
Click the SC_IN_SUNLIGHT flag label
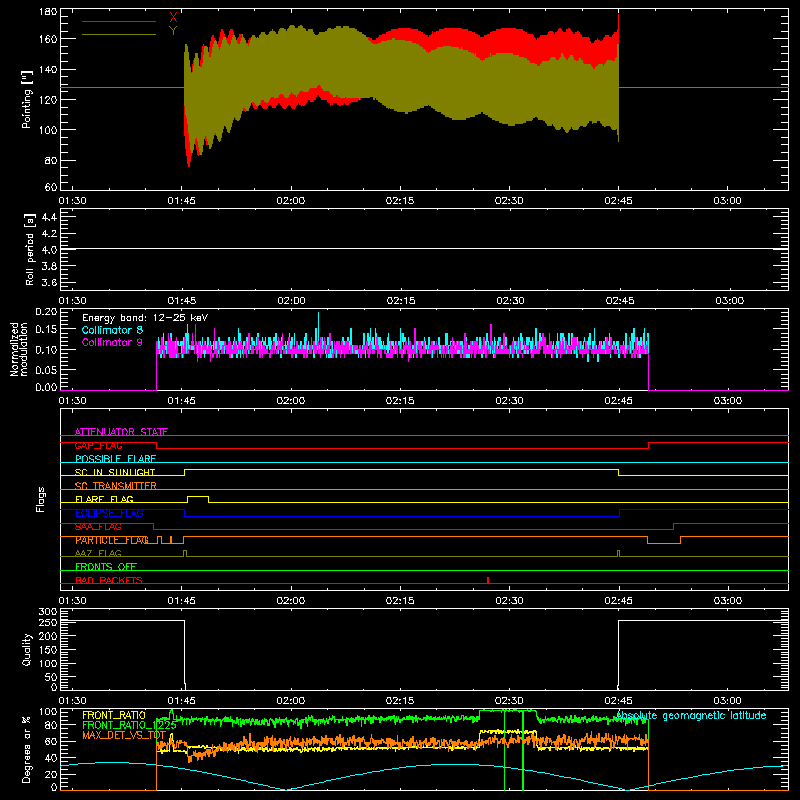coord(115,472)
